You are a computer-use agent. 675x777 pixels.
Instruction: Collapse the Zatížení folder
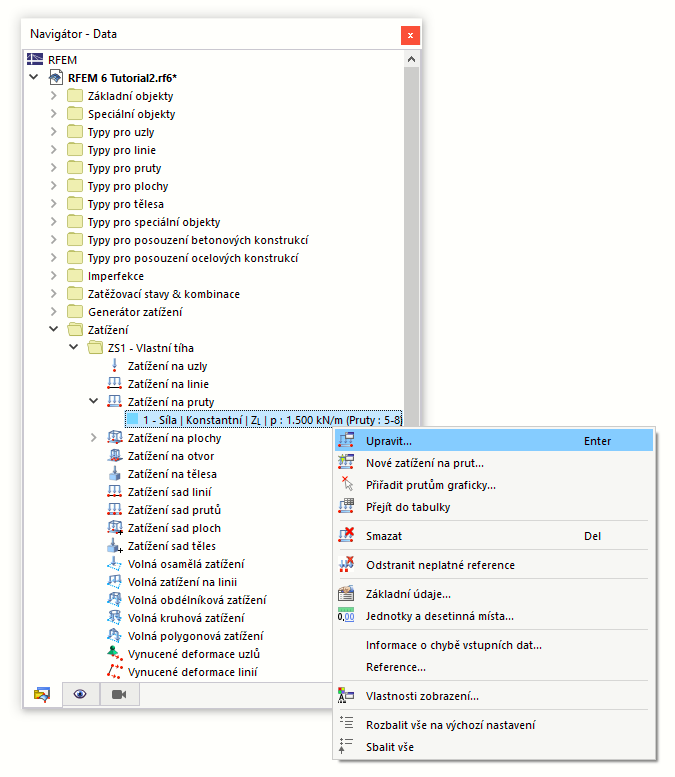pyautogui.click(x=54, y=329)
